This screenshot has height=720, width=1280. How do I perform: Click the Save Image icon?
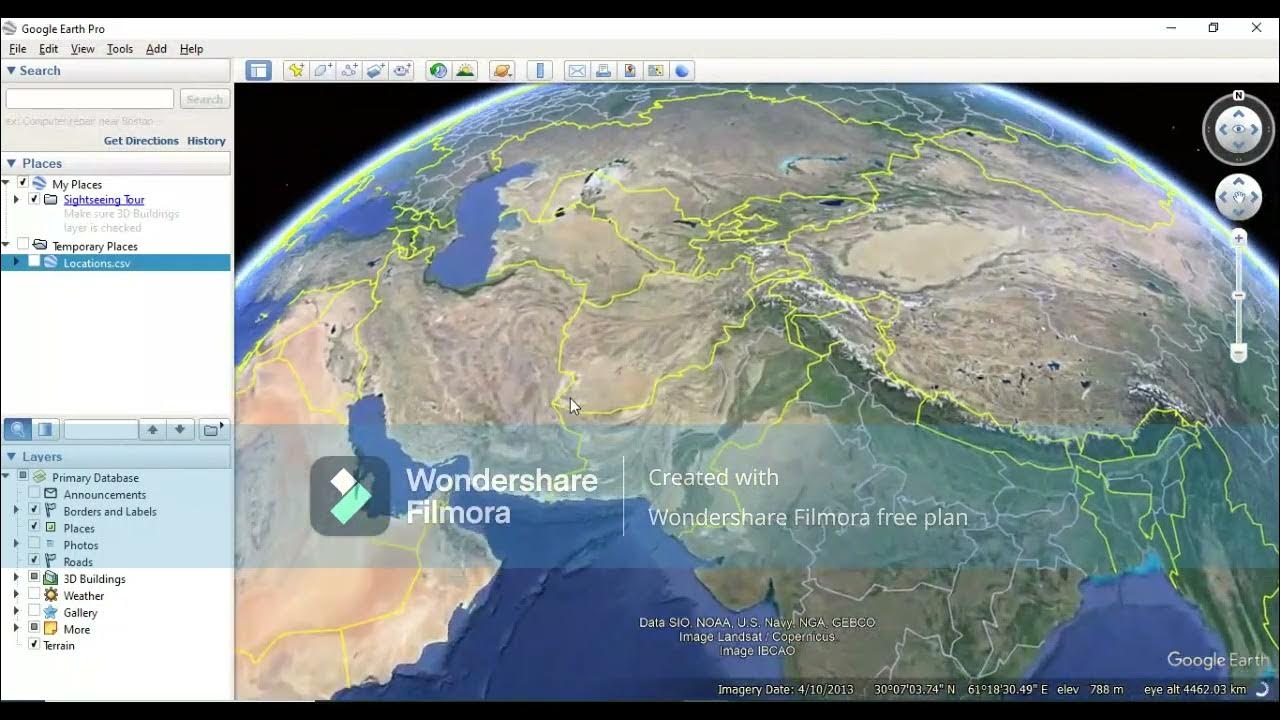(x=629, y=70)
